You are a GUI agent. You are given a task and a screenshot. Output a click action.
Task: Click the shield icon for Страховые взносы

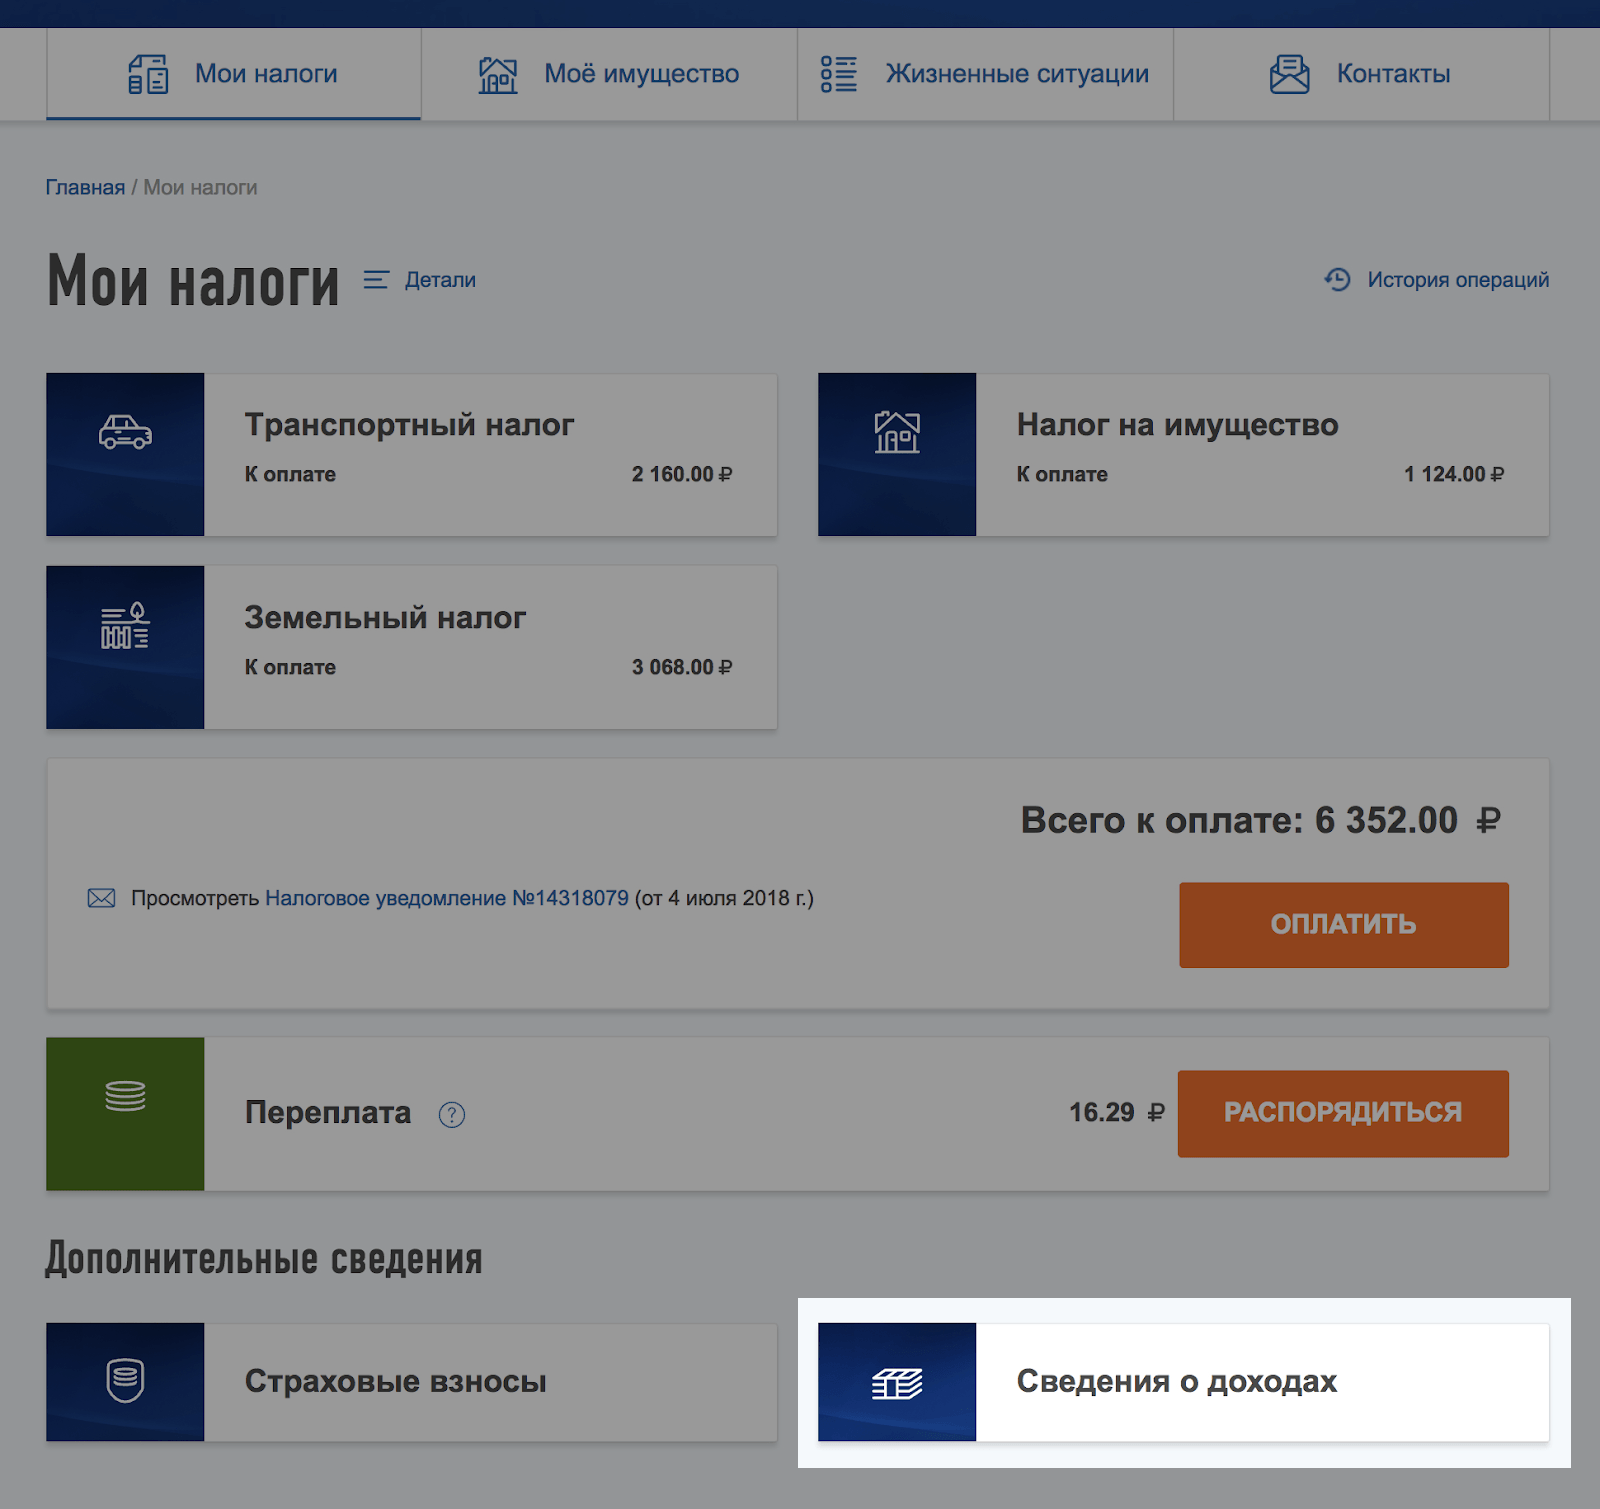[x=125, y=1382]
